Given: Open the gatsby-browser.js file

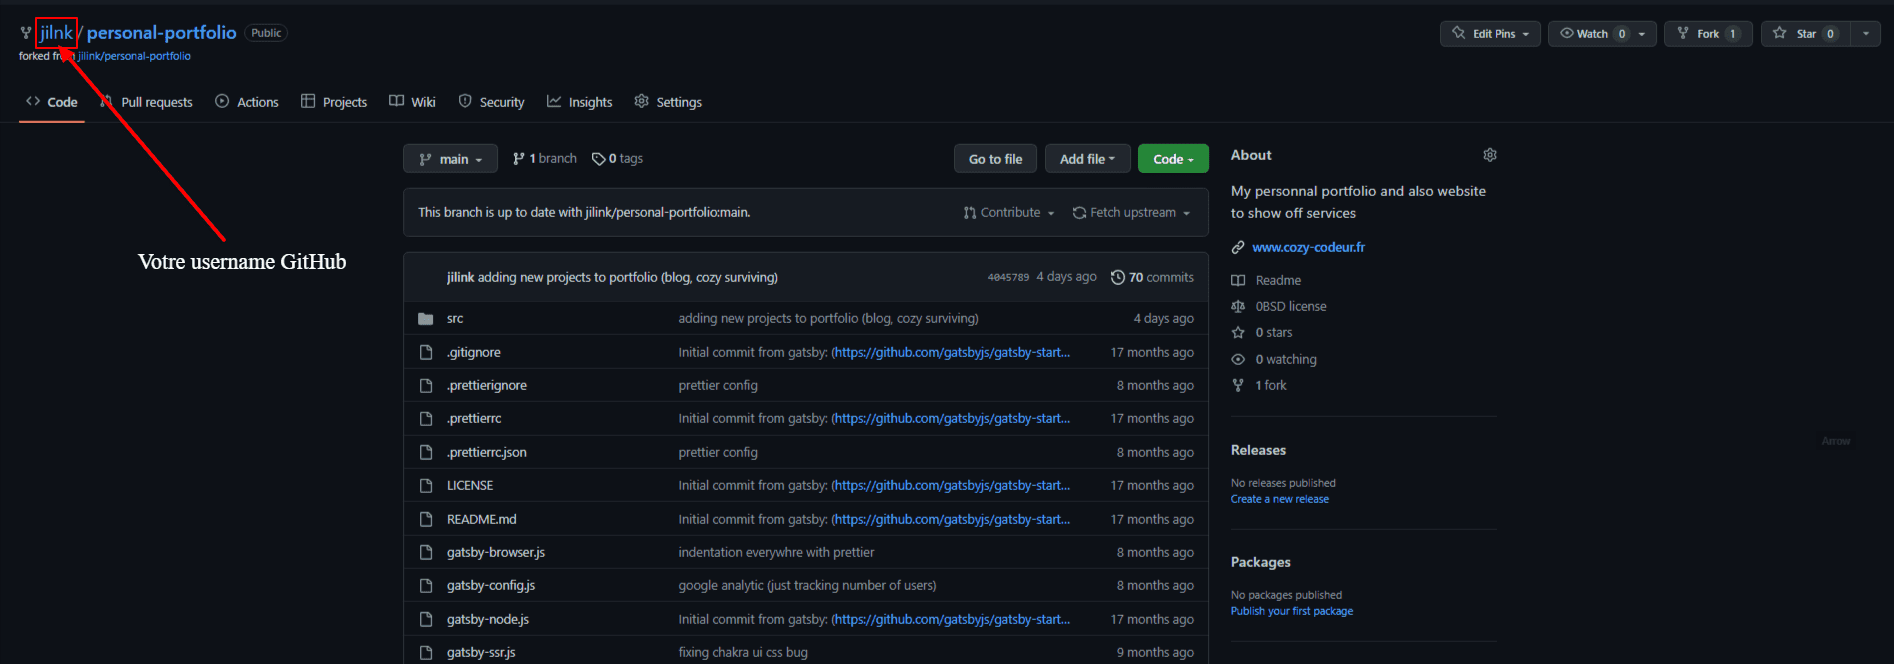Looking at the screenshot, I should [495, 552].
